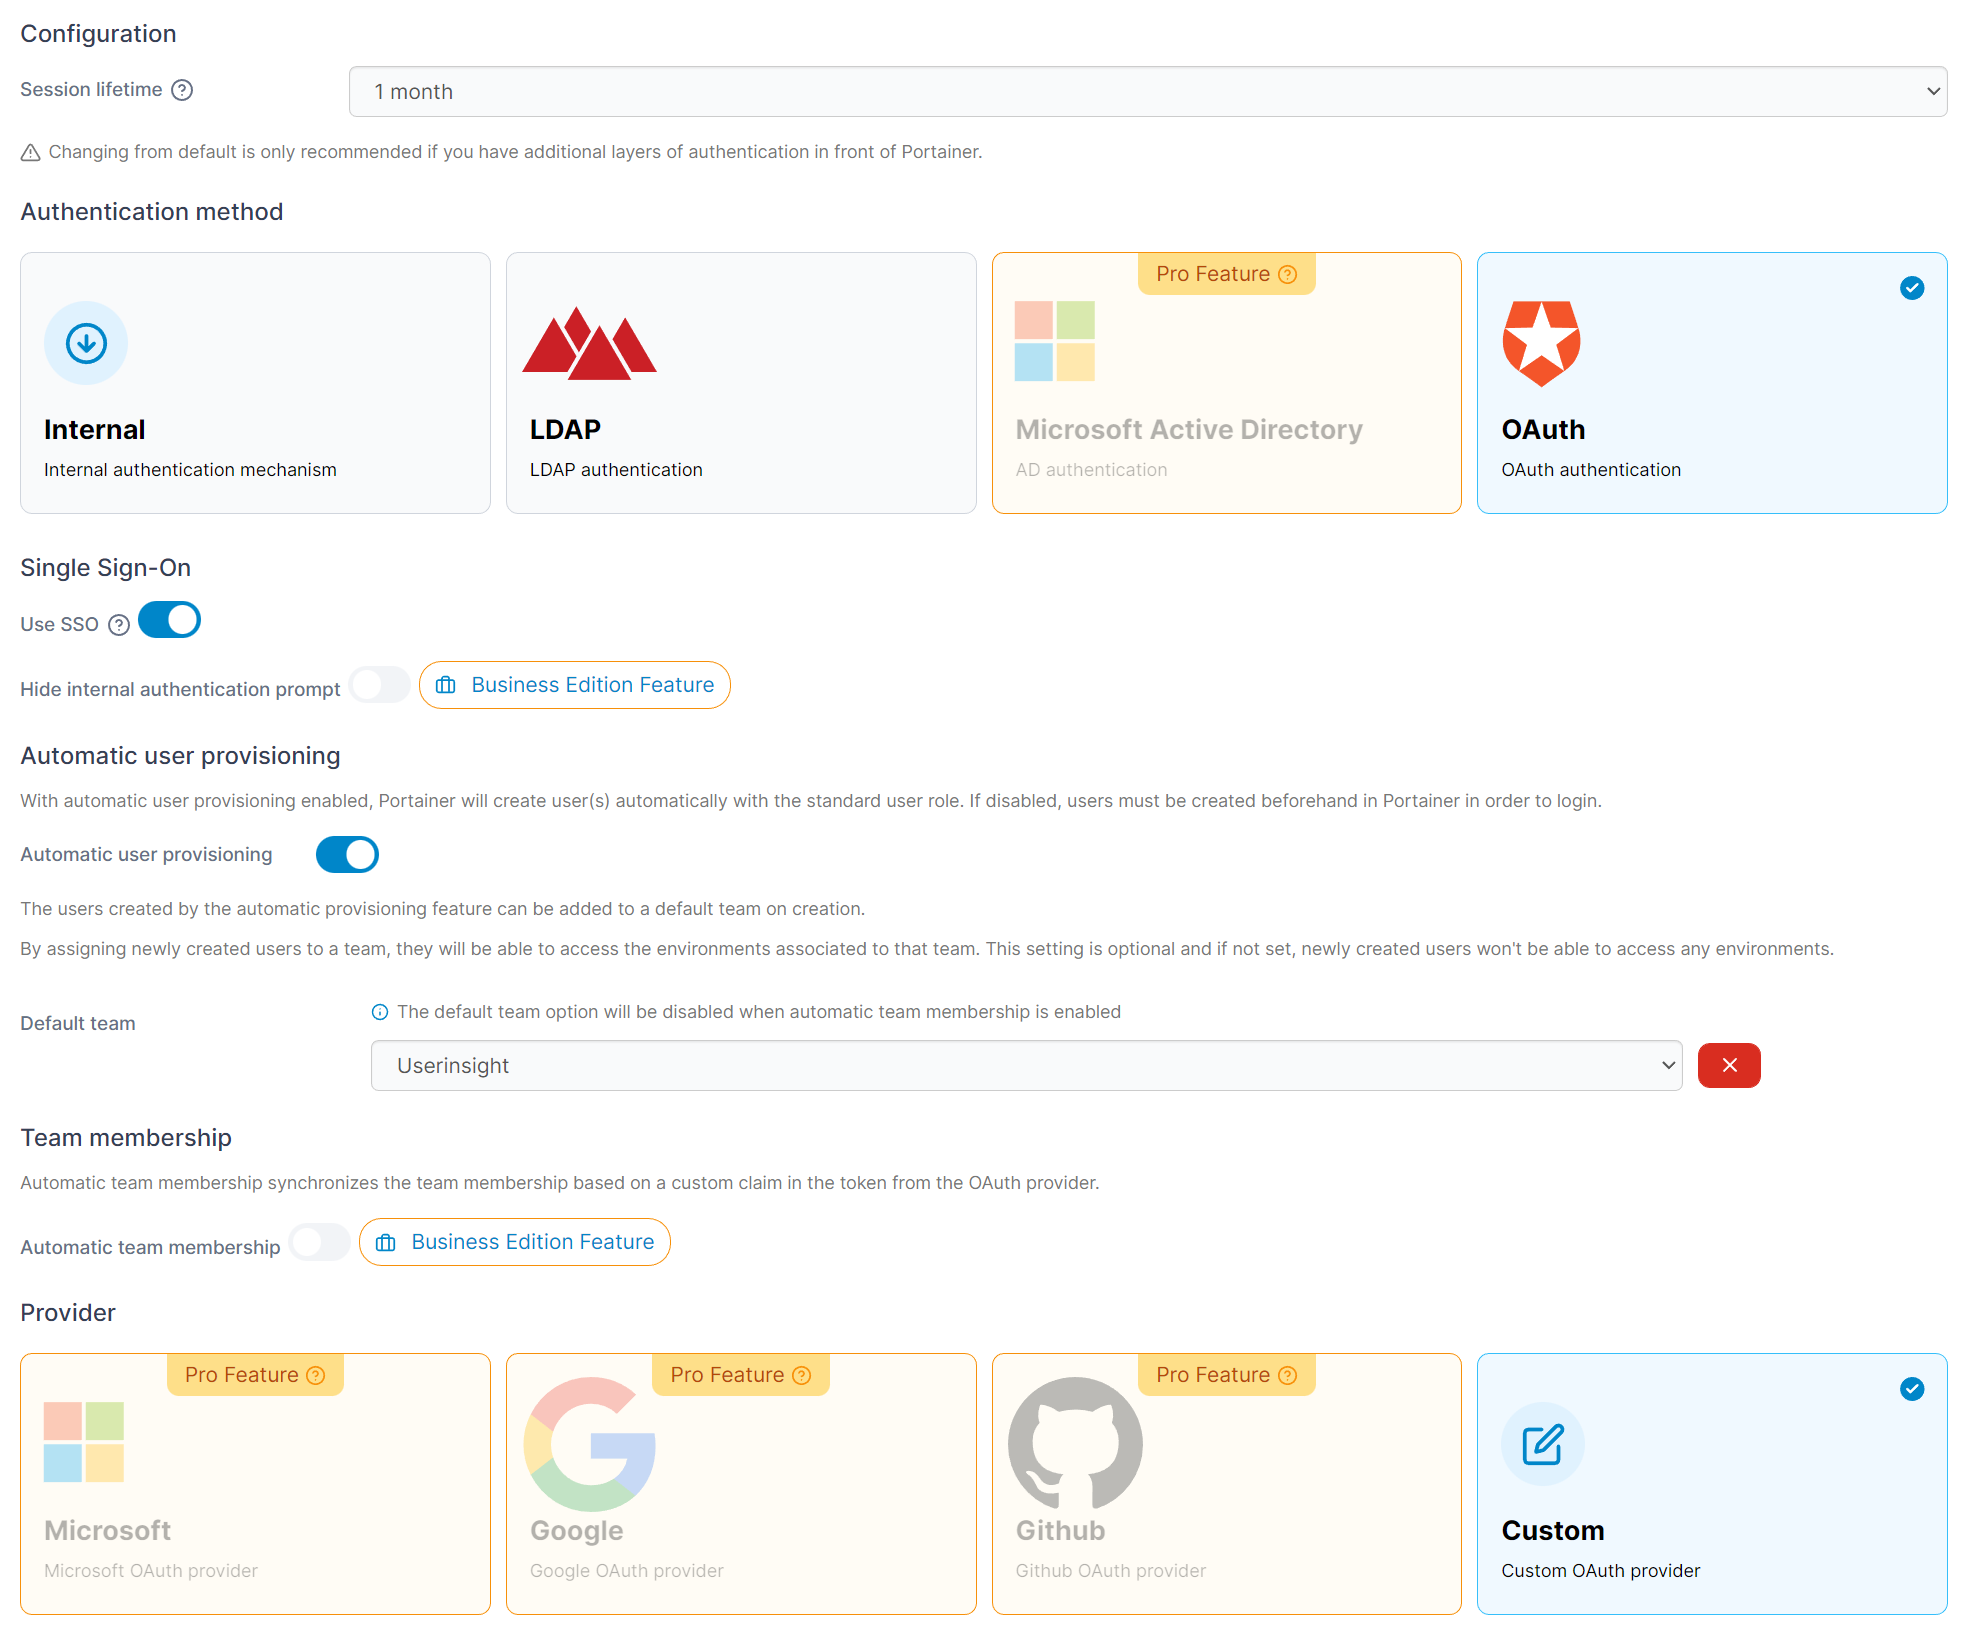Click the Microsoft Active Directory Pro Feature badge

tap(1225, 274)
